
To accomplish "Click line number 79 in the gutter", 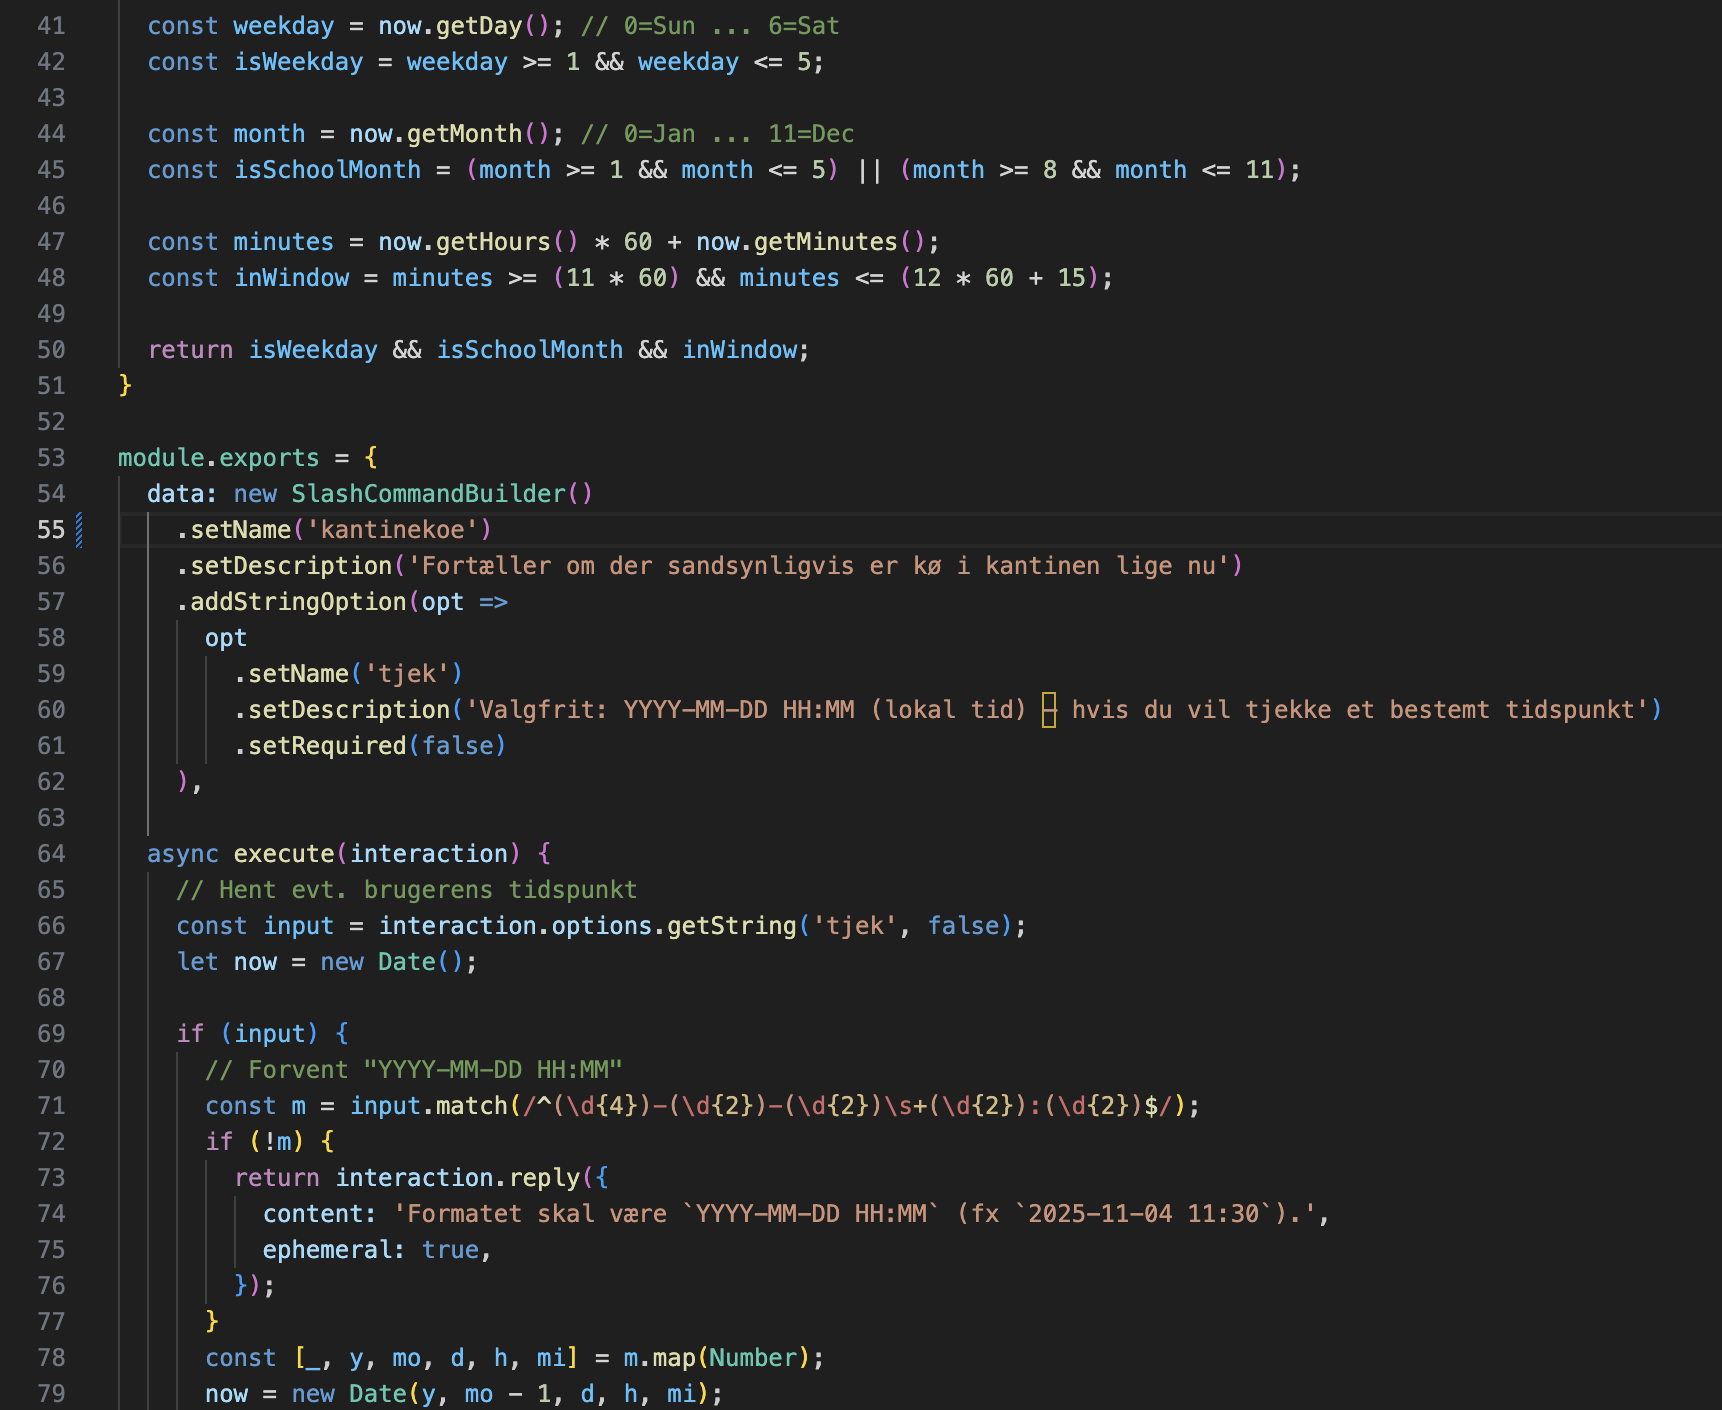I will coord(51,1394).
